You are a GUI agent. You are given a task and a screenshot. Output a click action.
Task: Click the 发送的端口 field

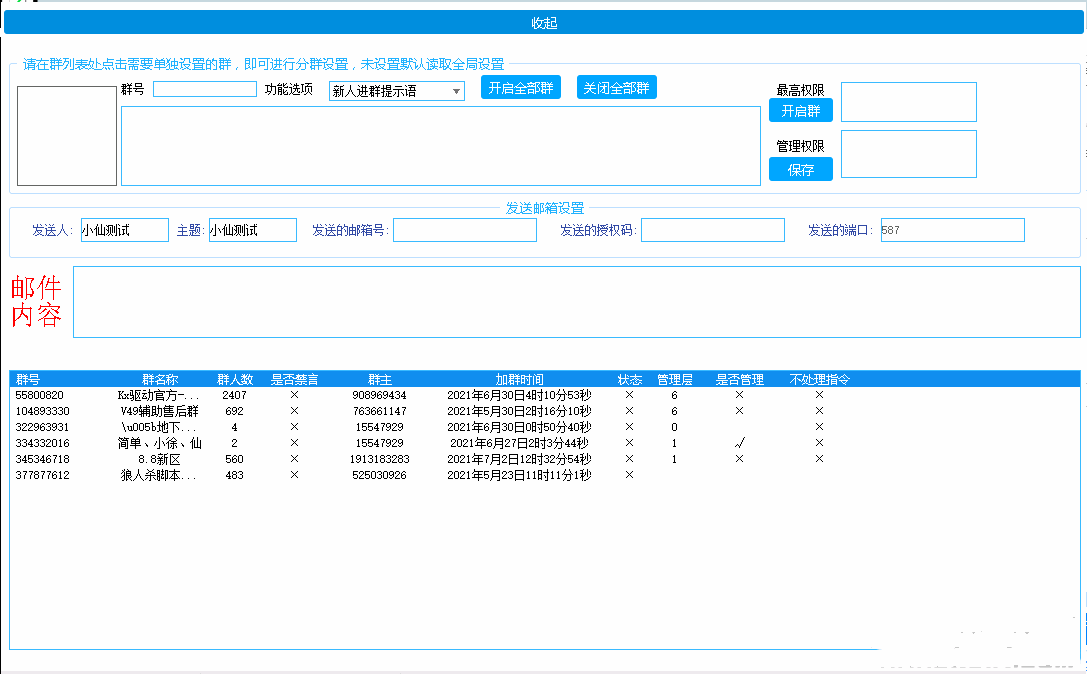[x=951, y=230]
